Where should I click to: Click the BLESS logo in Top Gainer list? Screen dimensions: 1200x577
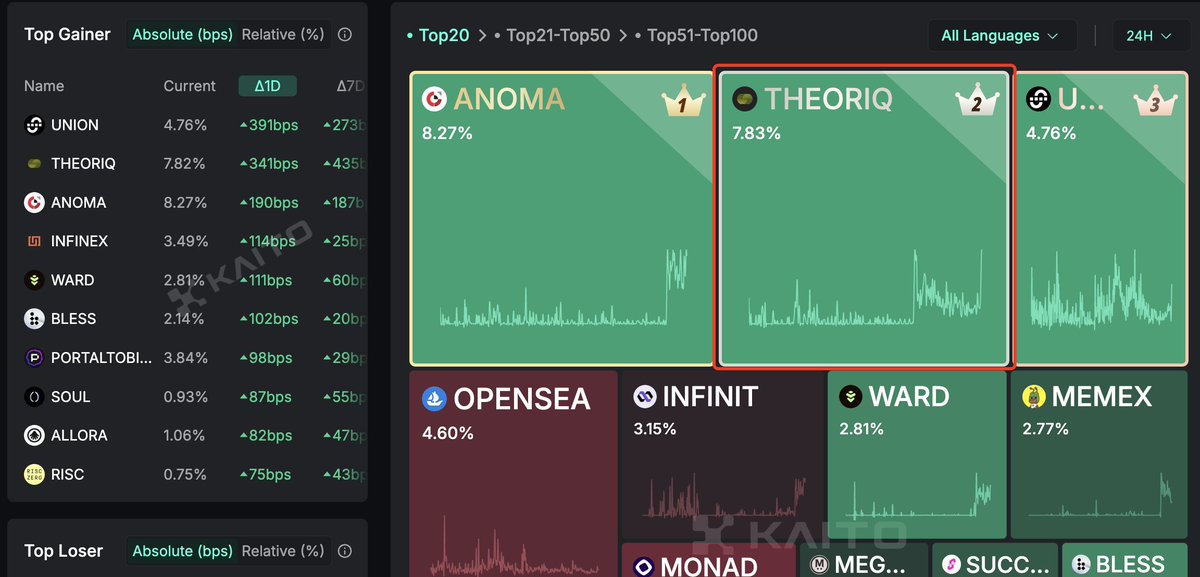click(35, 319)
